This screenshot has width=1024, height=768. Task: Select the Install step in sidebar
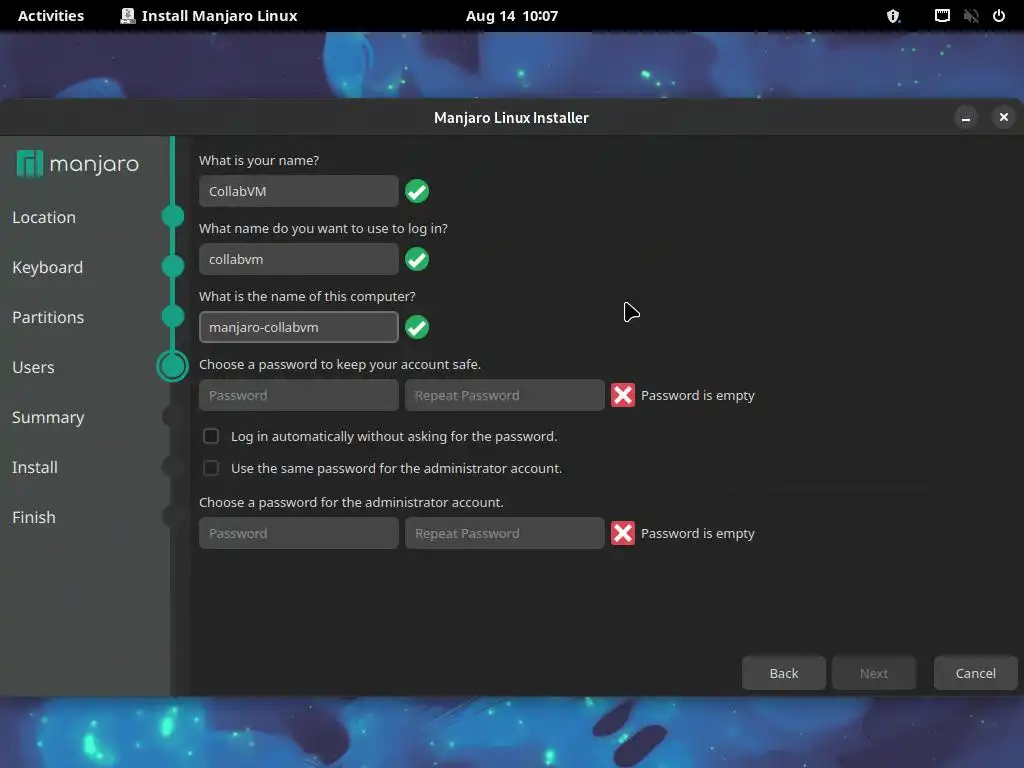click(35, 467)
